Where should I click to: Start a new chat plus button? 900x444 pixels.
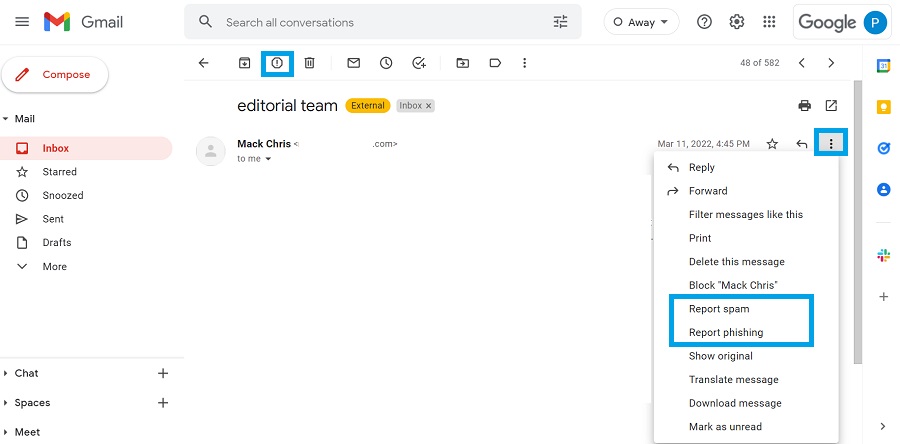163,373
